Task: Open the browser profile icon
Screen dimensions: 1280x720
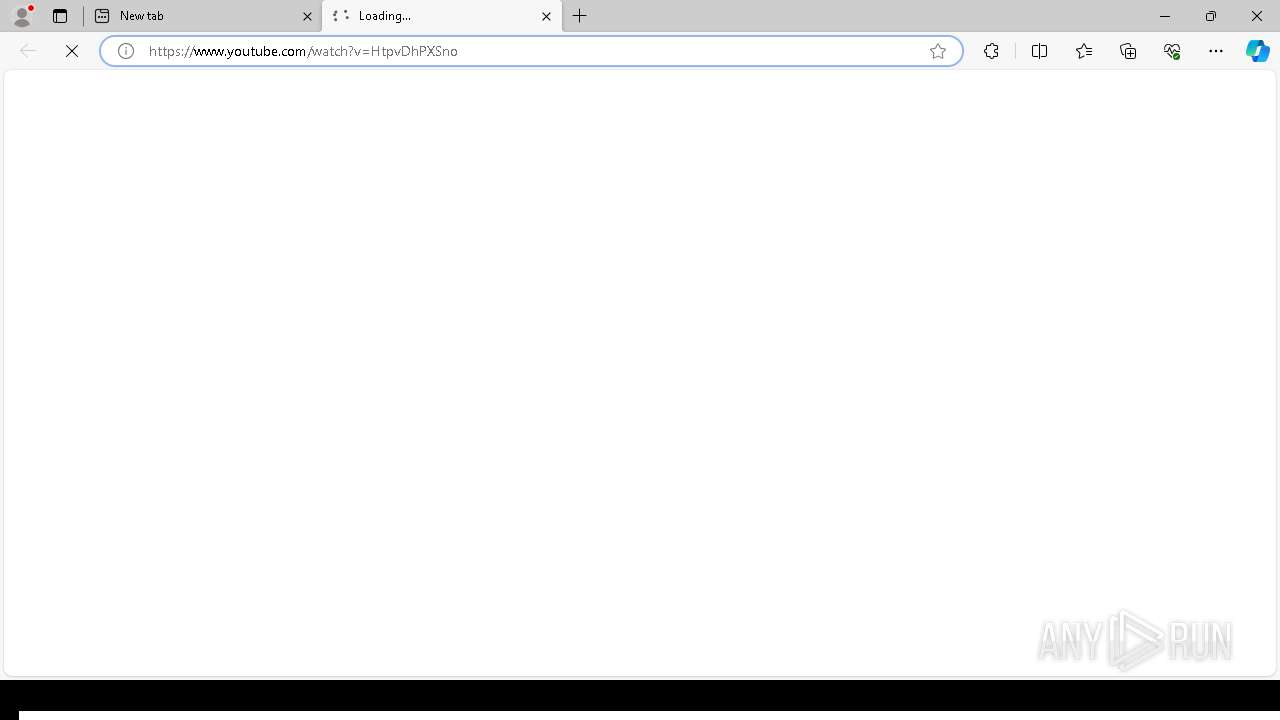Action: click(22, 16)
